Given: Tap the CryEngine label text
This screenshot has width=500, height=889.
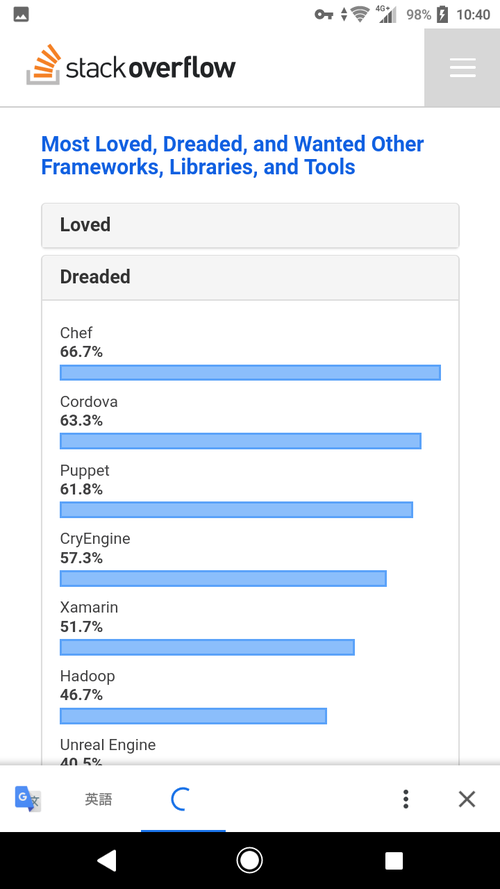Looking at the screenshot, I should [x=95, y=539].
